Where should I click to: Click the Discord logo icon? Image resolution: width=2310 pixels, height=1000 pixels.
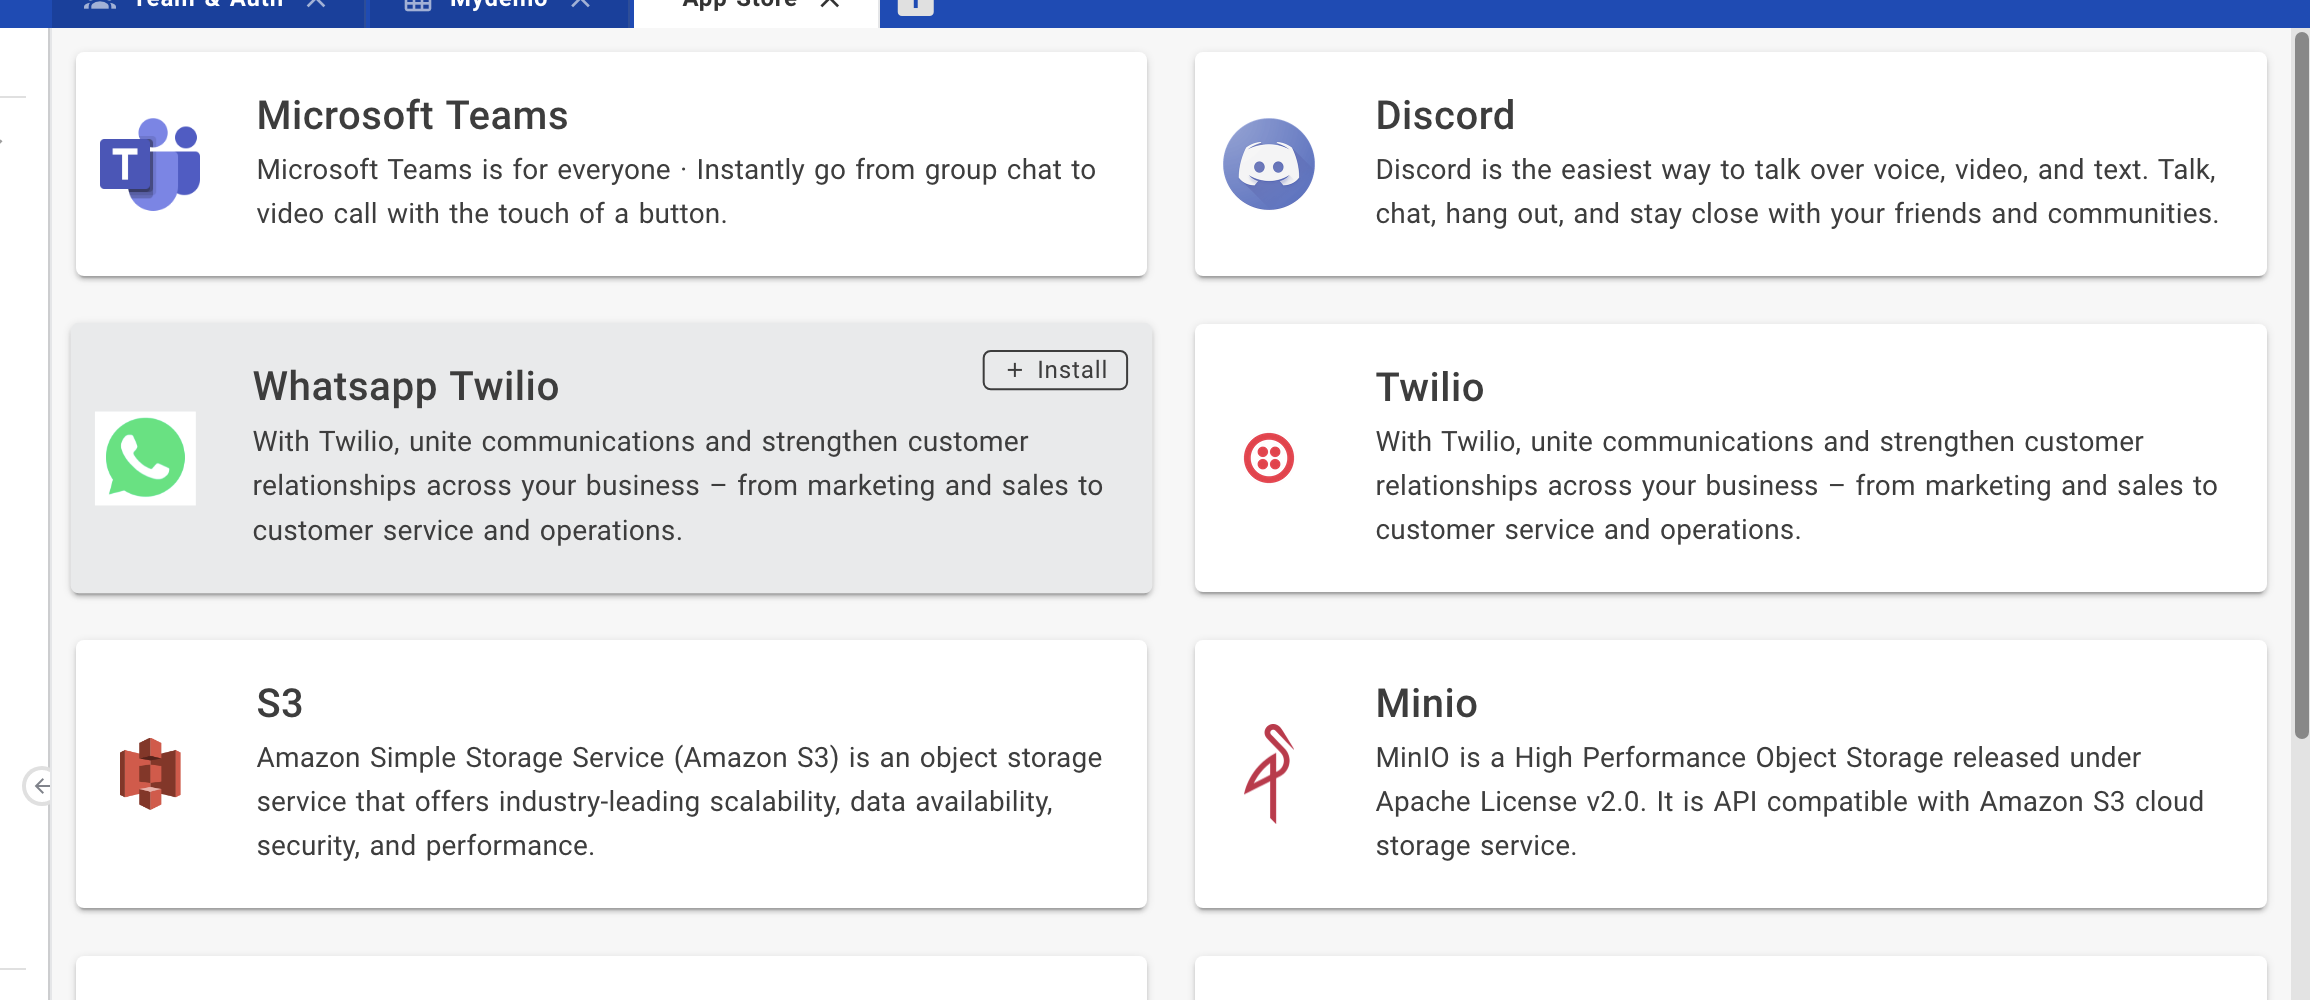(x=1268, y=164)
